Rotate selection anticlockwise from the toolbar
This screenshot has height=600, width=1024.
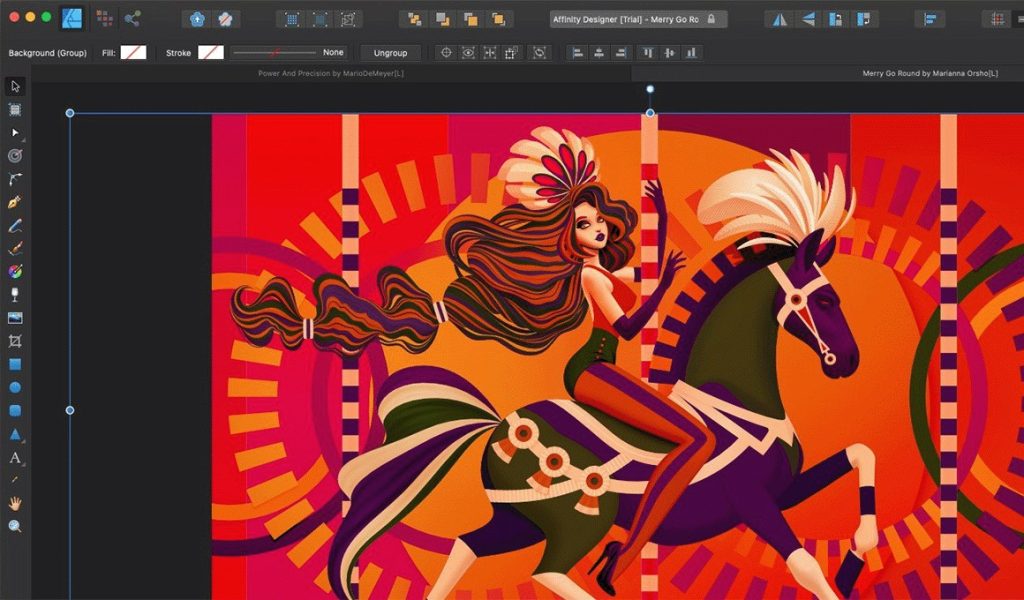pos(836,20)
